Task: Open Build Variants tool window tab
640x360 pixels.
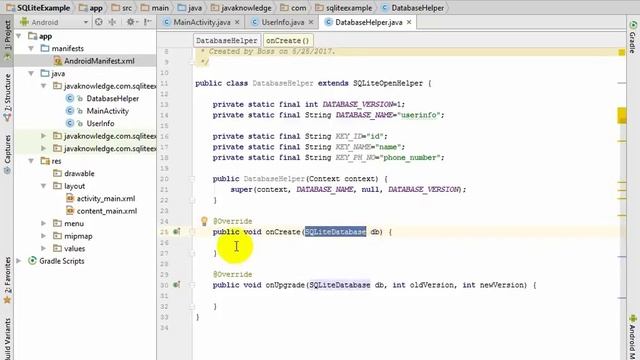Action: pos(7,339)
